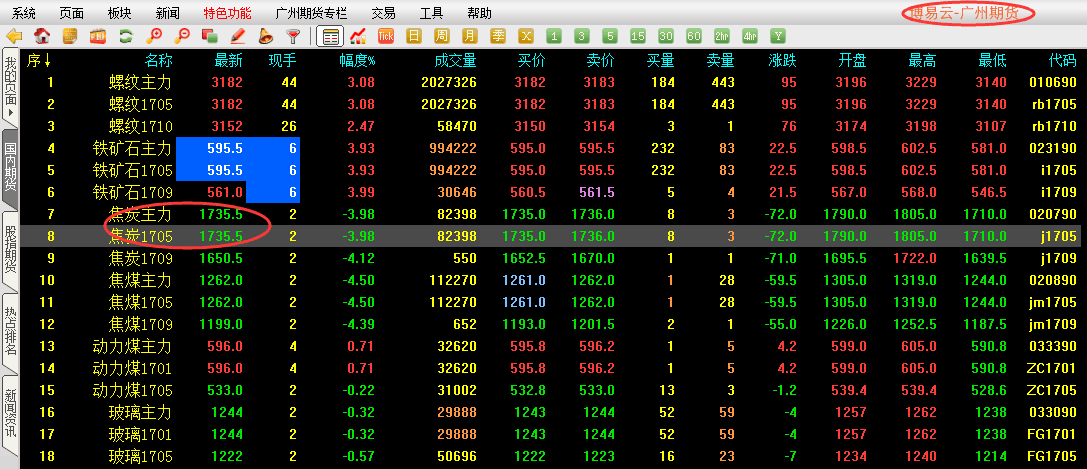Open the Tick chart view
Viewport: 1087px width, 469px height.
[x=386, y=36]
